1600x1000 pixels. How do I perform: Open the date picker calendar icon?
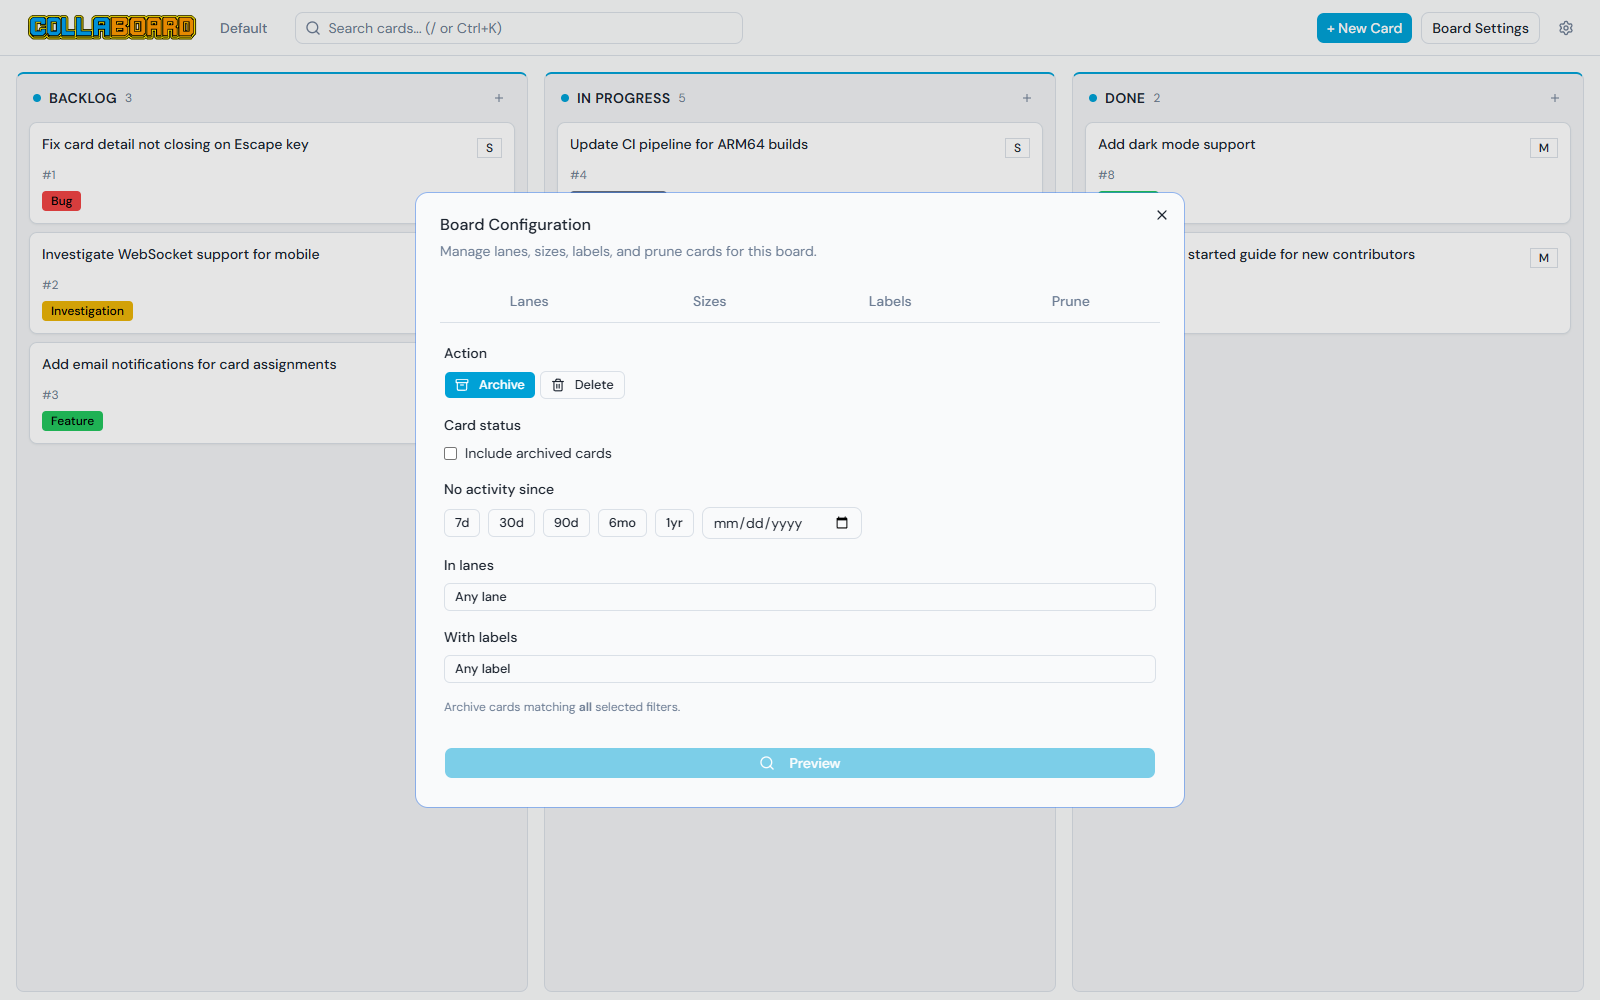click(842, 523)
